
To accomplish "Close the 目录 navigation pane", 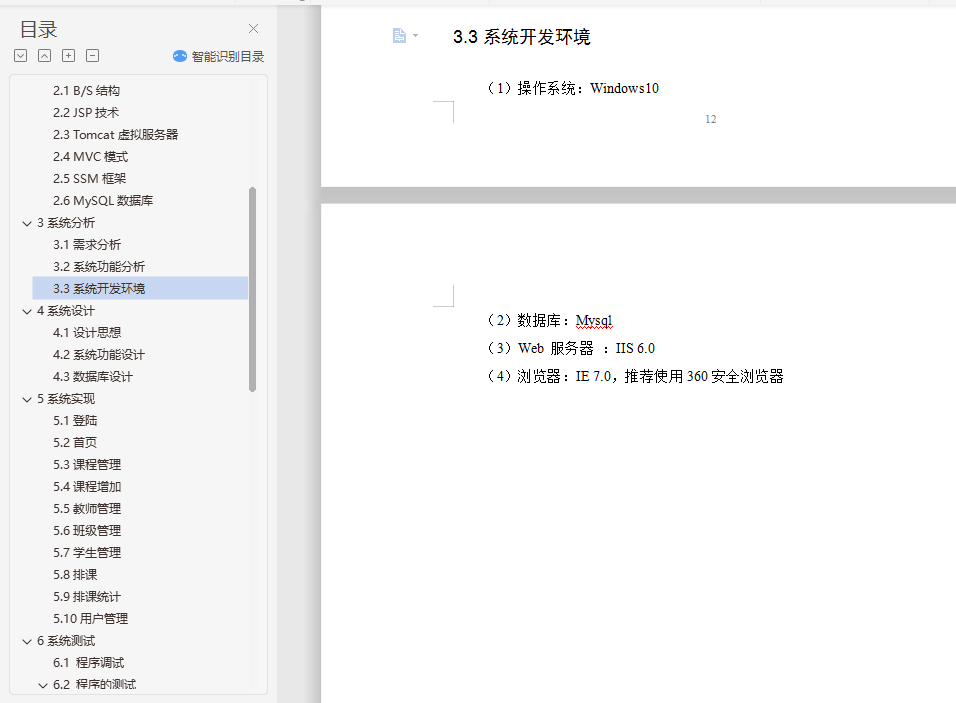I will pyautogui.click(x=254, y=29).
